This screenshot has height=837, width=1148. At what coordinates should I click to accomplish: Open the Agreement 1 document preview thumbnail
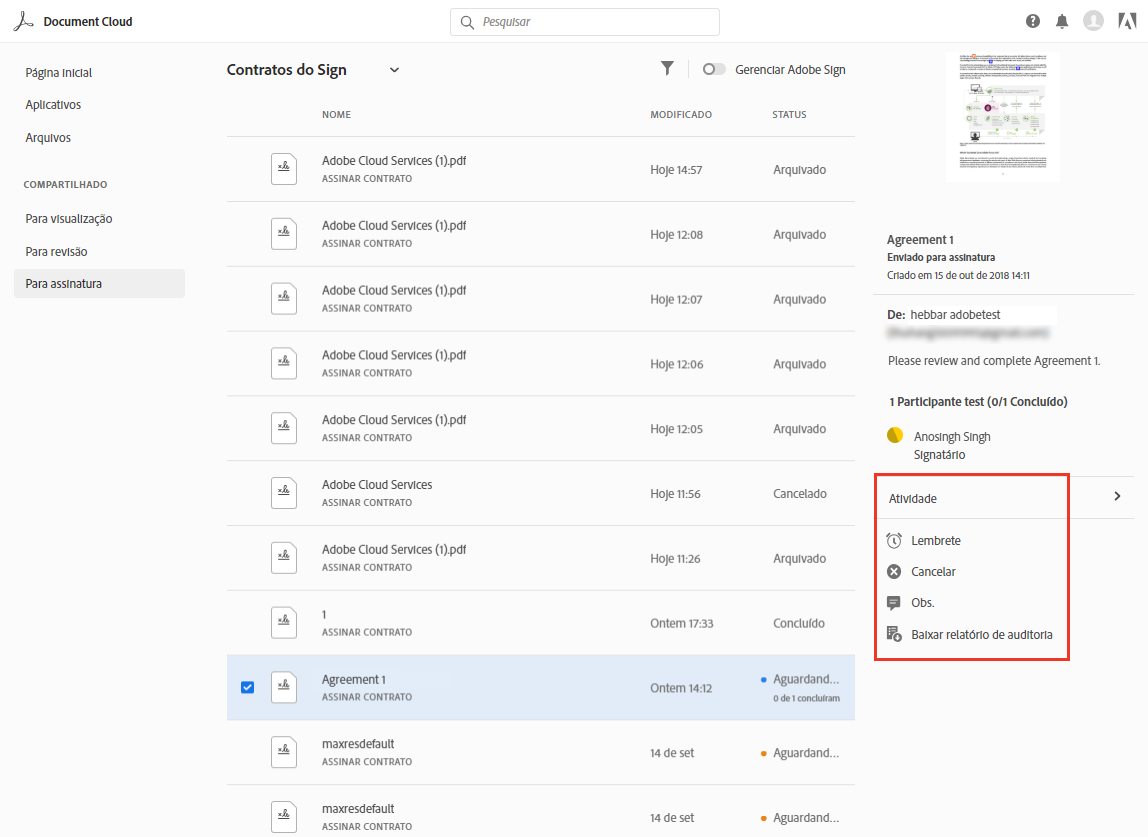point(1002,115)
